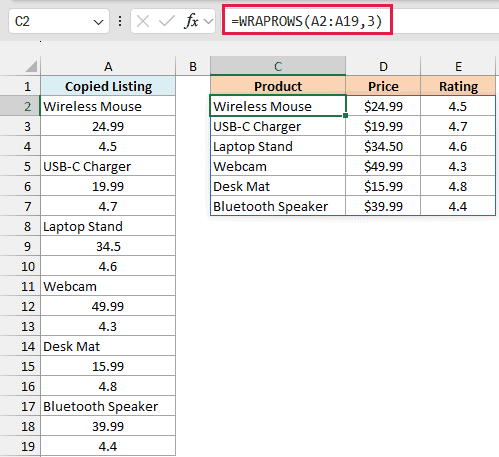The width and height of the screenshot is (499, 457).
Task: Click the 'Price' header cell
Action: point(383,86)
